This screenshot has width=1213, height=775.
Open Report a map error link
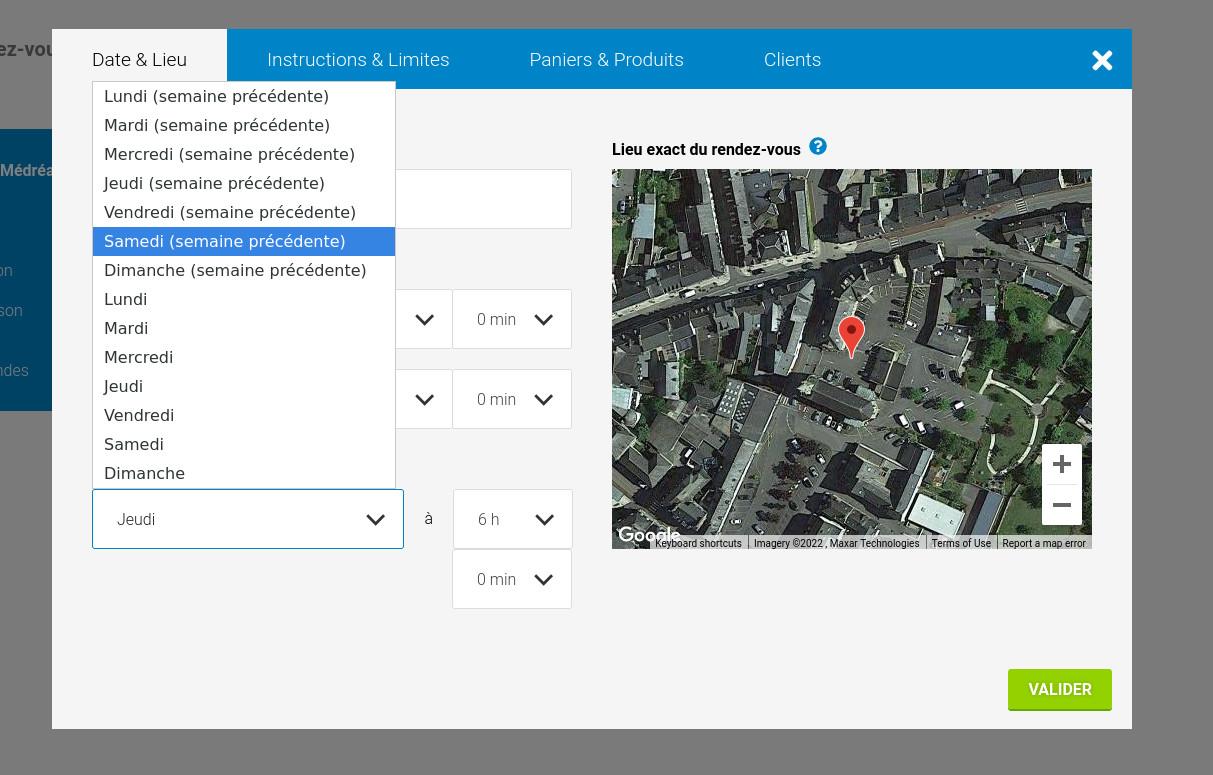coord(1043,543)
